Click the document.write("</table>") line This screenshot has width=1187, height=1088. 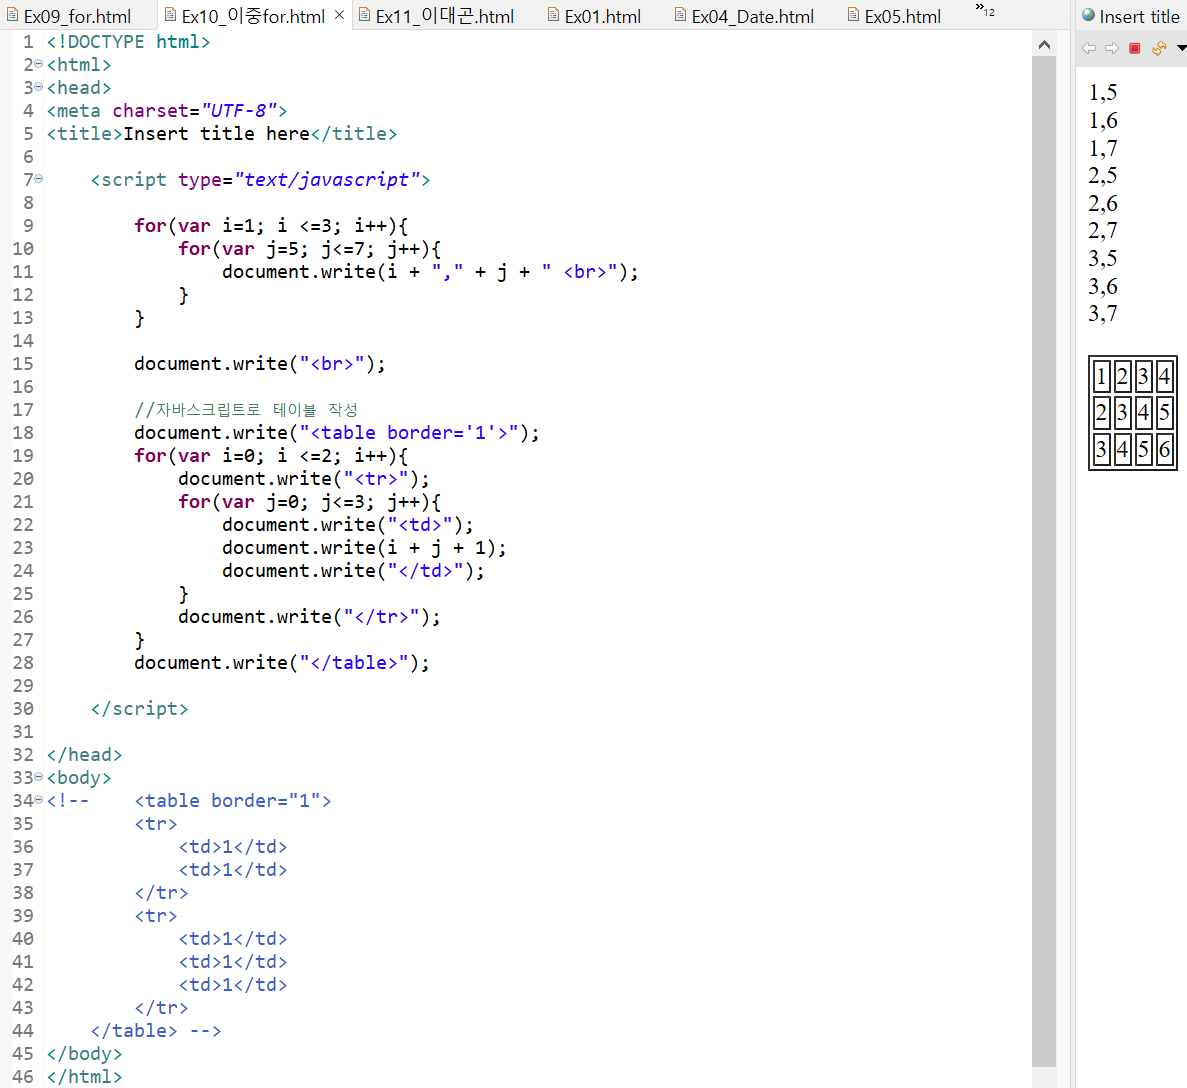(x=282, y=662)
